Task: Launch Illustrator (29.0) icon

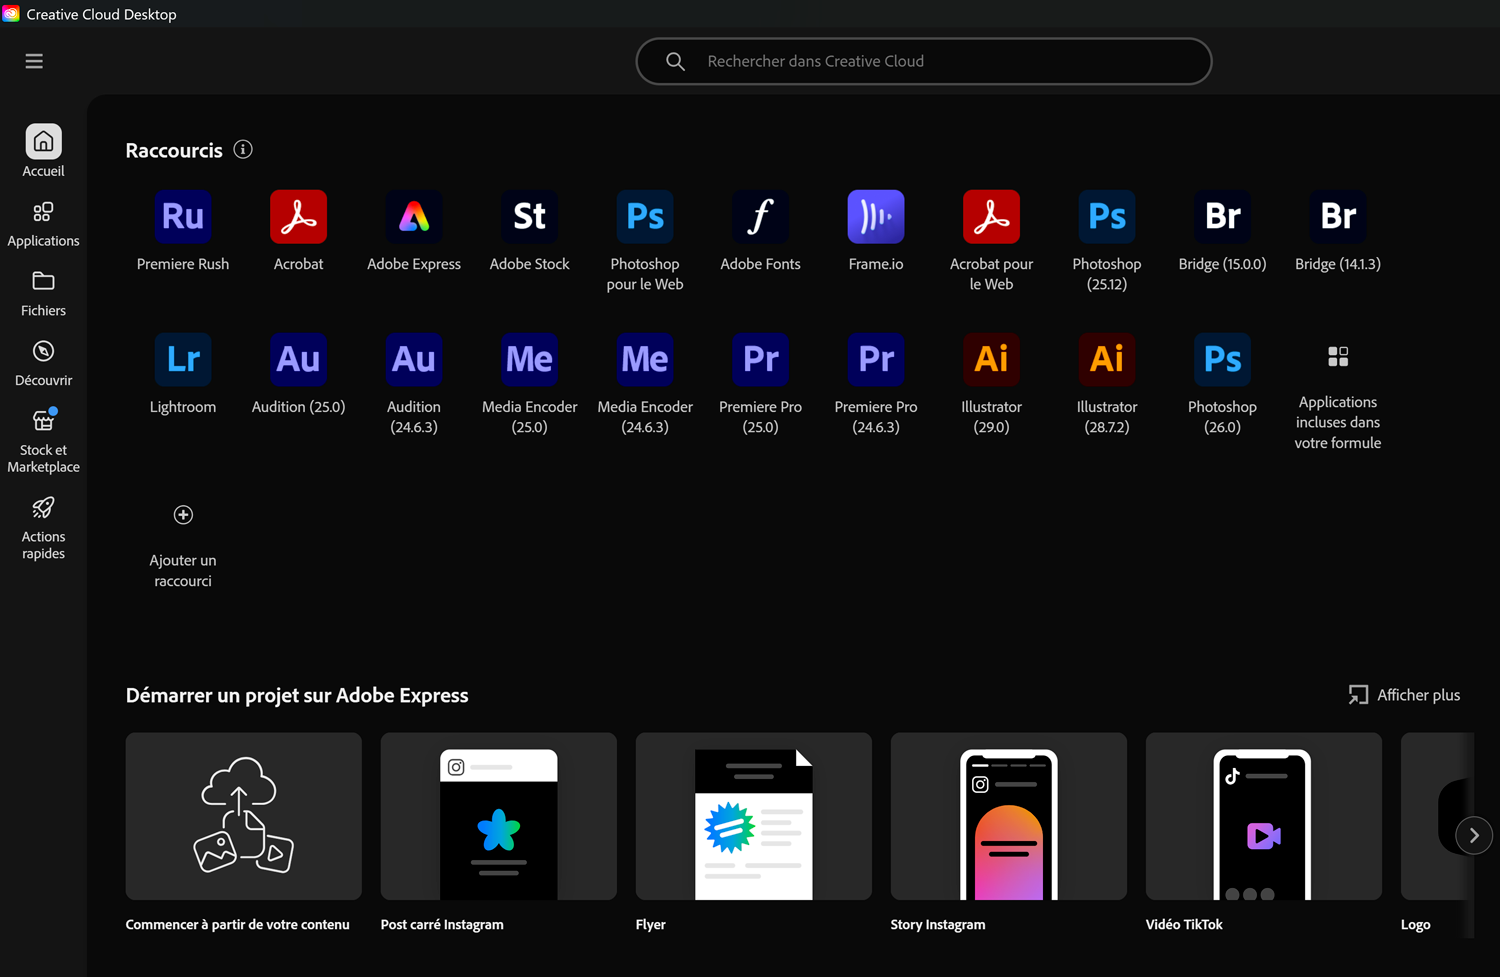Action: (991, 360)
